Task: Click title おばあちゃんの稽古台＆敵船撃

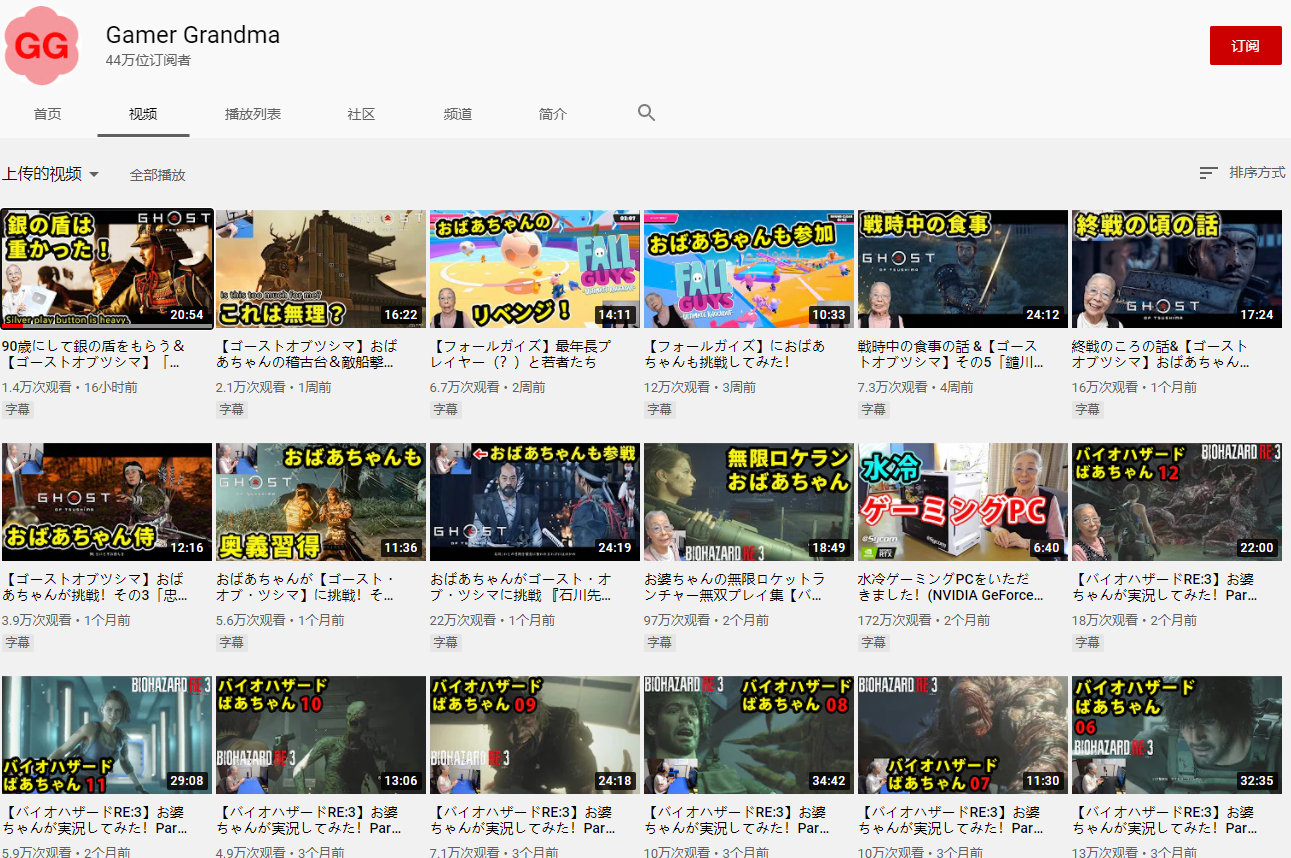Action: (306, 354)
